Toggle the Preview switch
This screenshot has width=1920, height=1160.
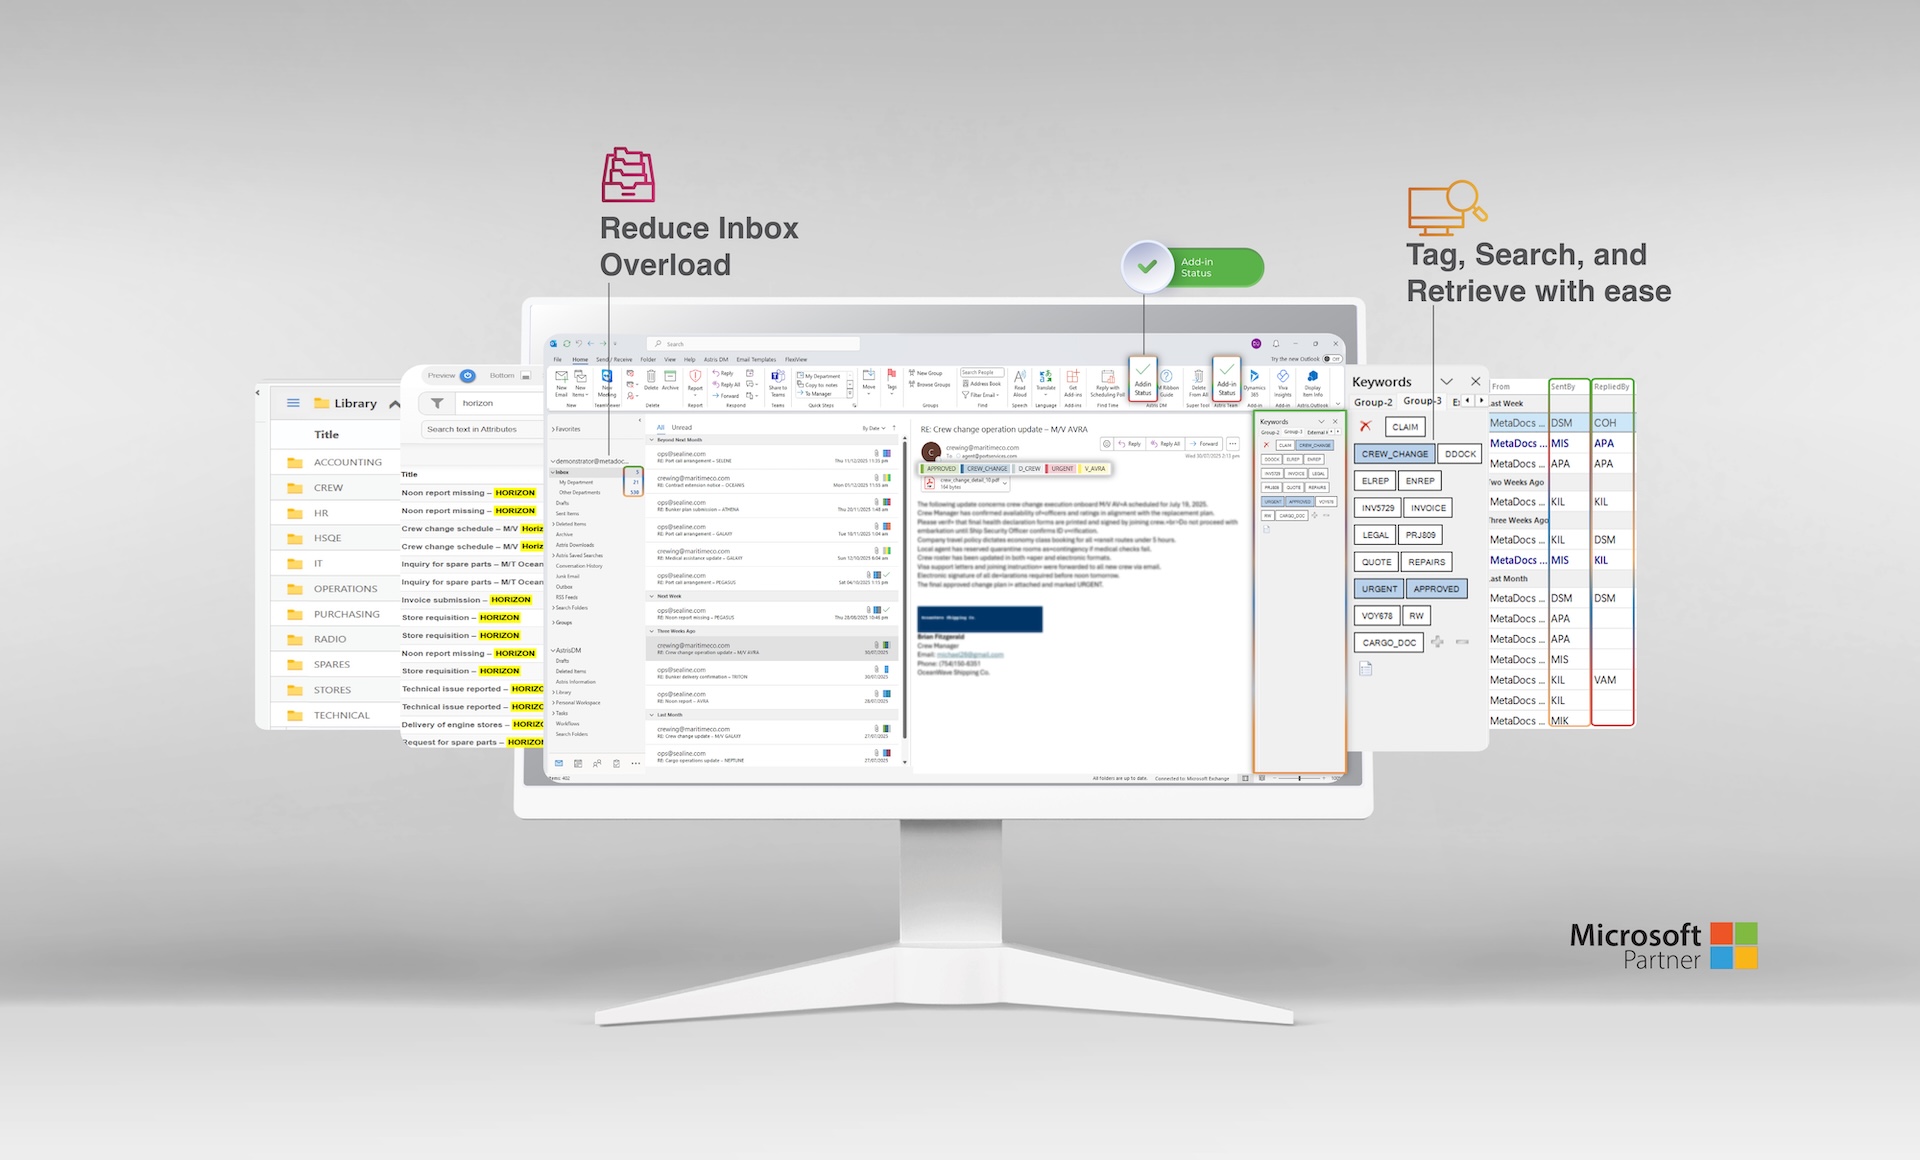pyautogui.click(x=467, y=376)
